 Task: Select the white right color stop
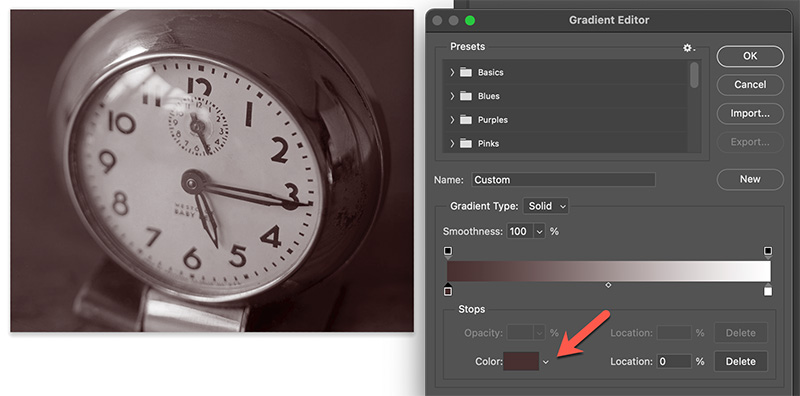768,290
